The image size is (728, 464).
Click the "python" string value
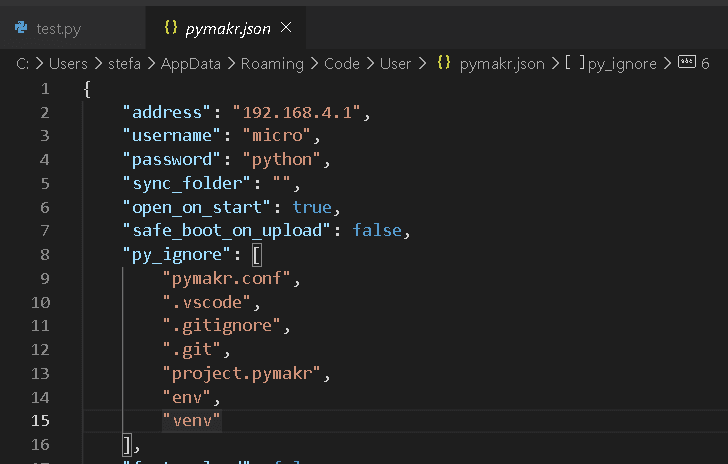click(282, 159)
